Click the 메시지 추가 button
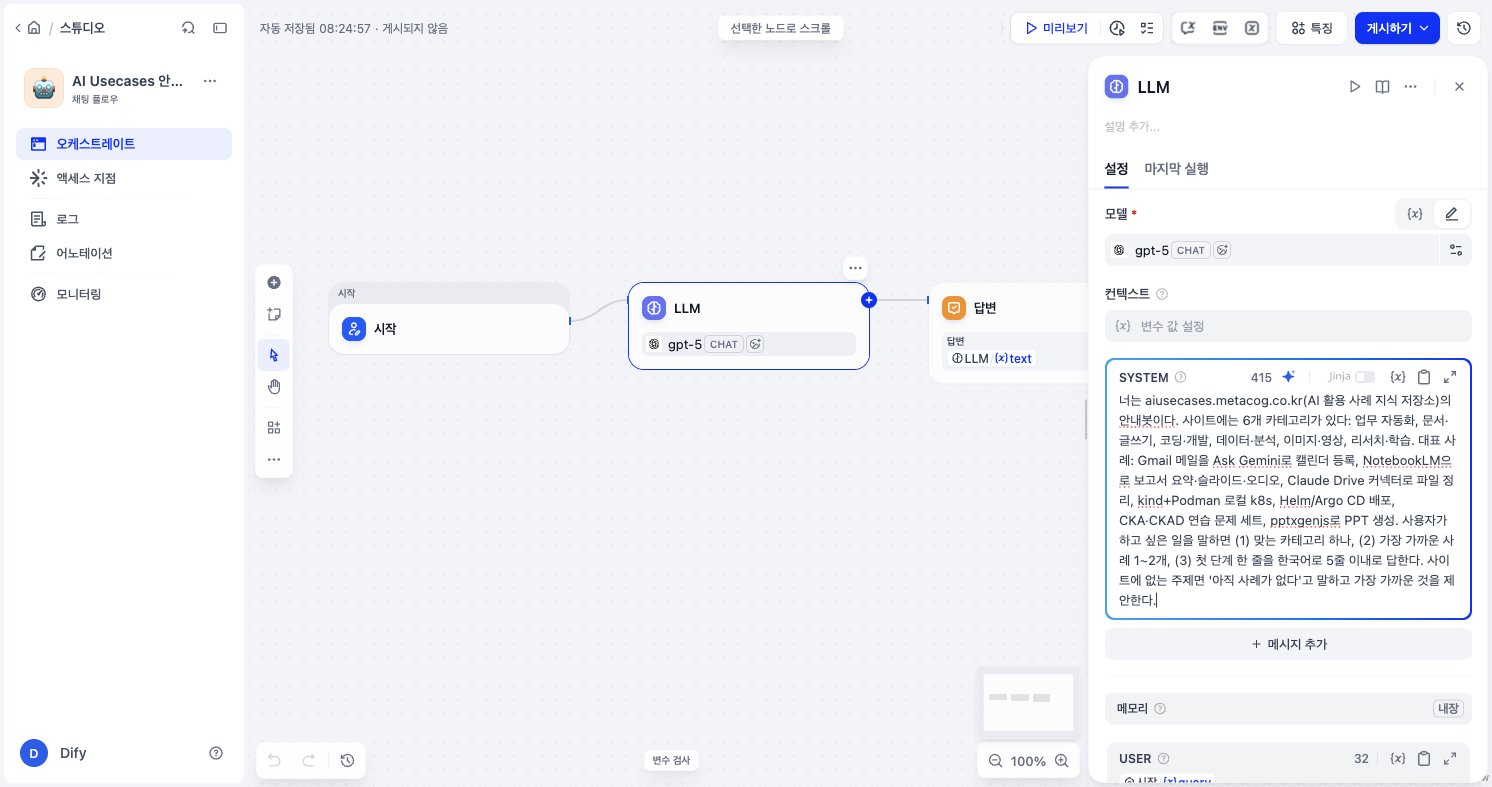The image size is (1492, 787). [x=1288, y=644]
